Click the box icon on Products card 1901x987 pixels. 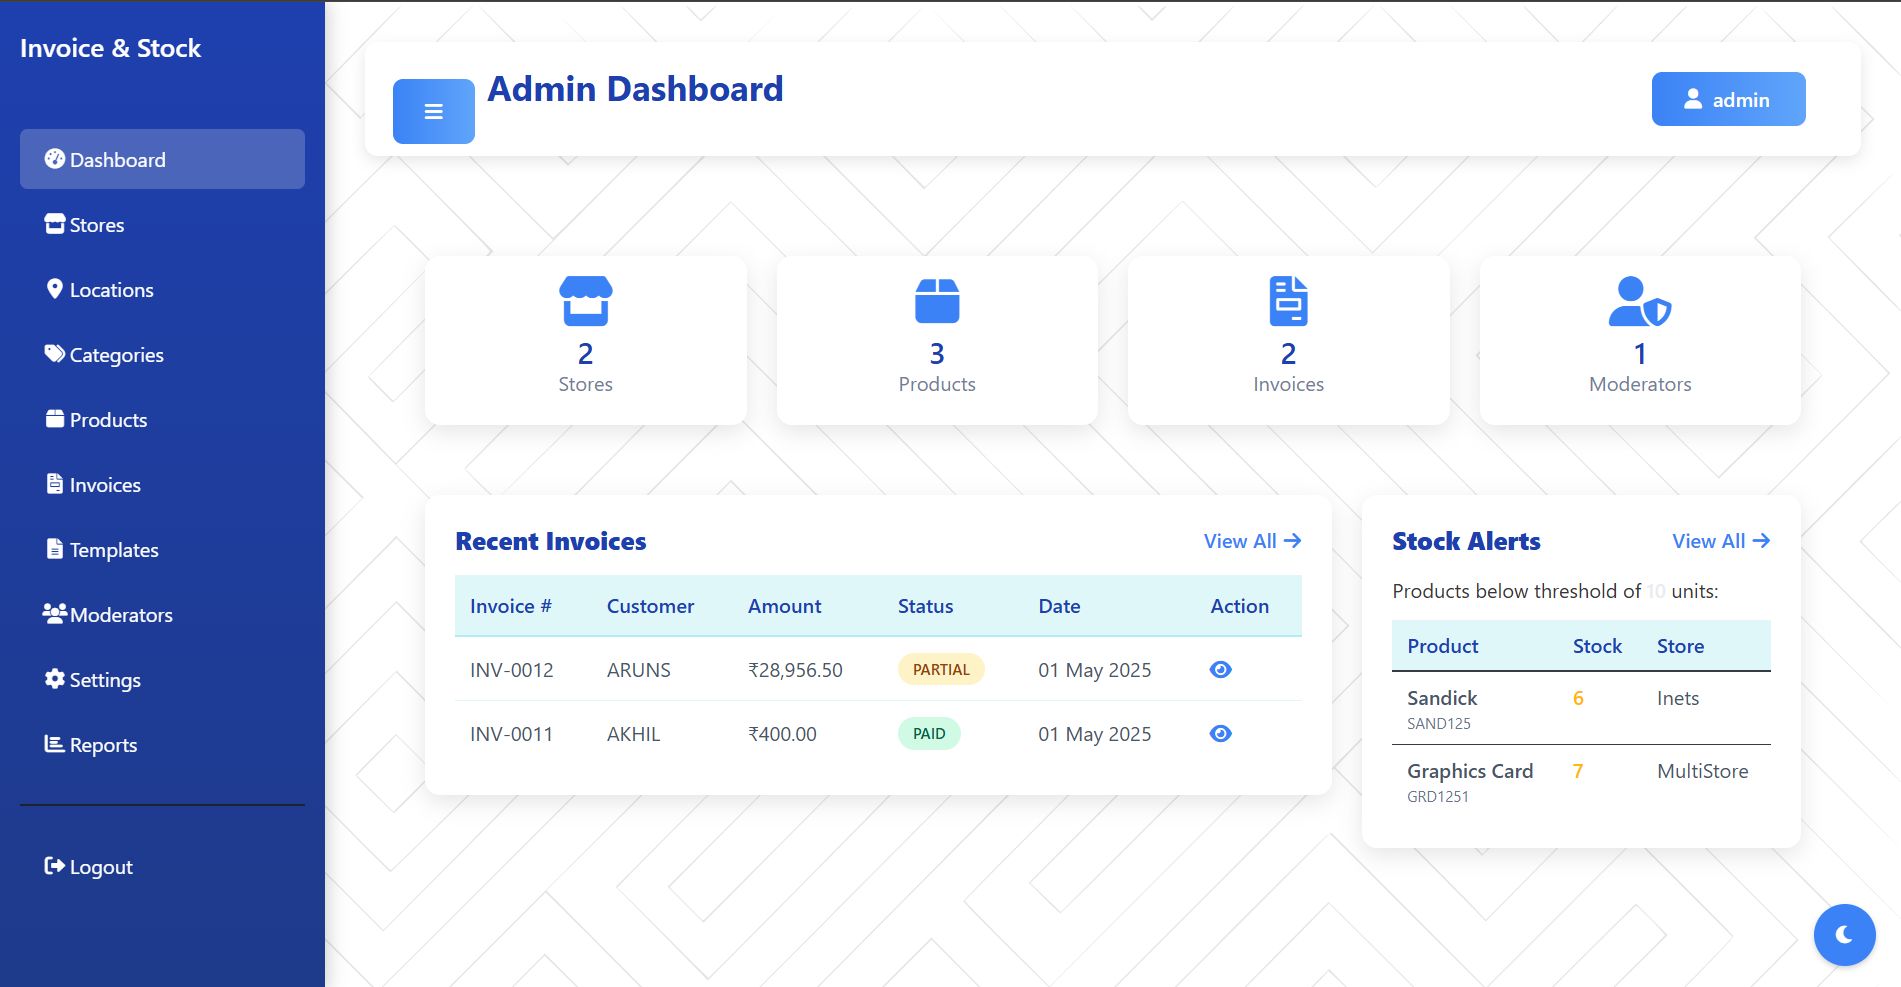click(x=937, y=301)
